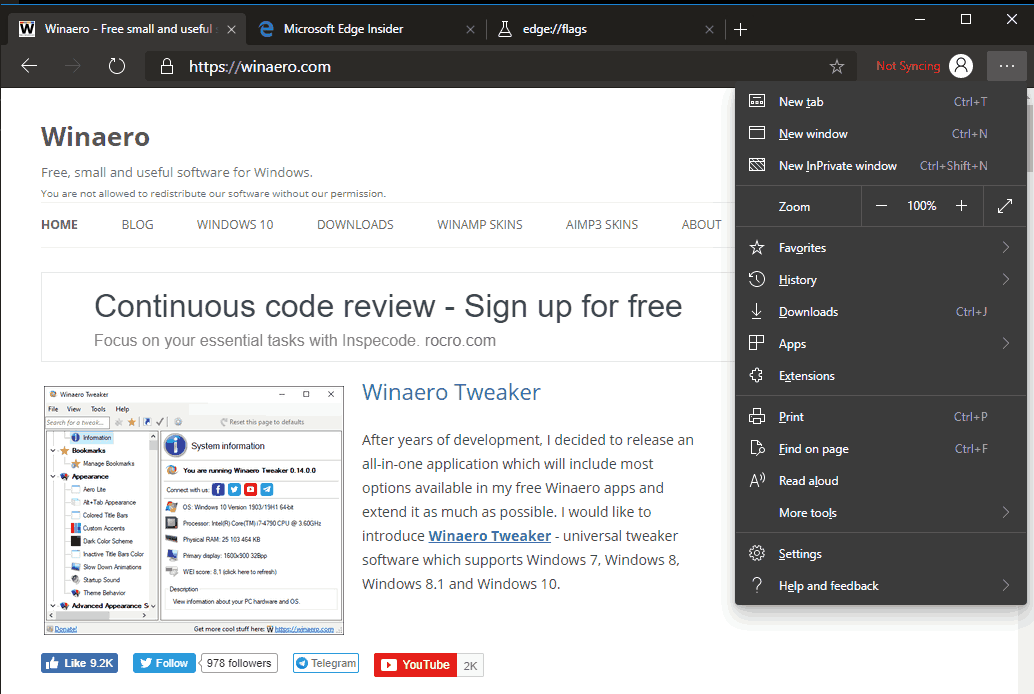
Task: Start Read aloud from the menu
Action: (881, 481)
